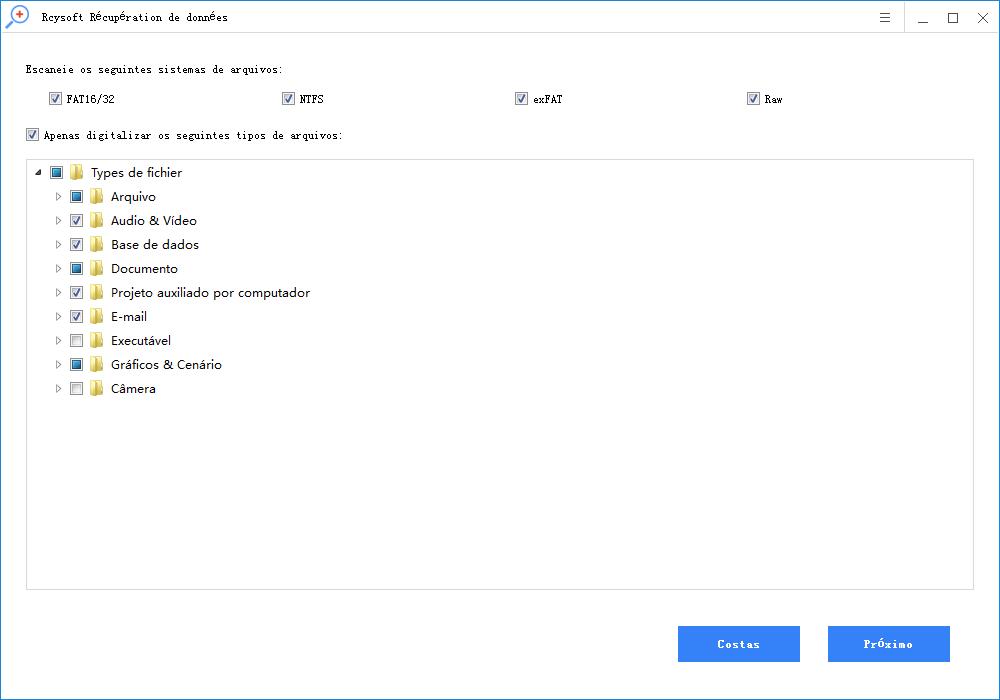Image resolution: width=1000 pixels, height=700 pixels.
Task: Click the E-mail folder icon
Action: click(96, 316)
